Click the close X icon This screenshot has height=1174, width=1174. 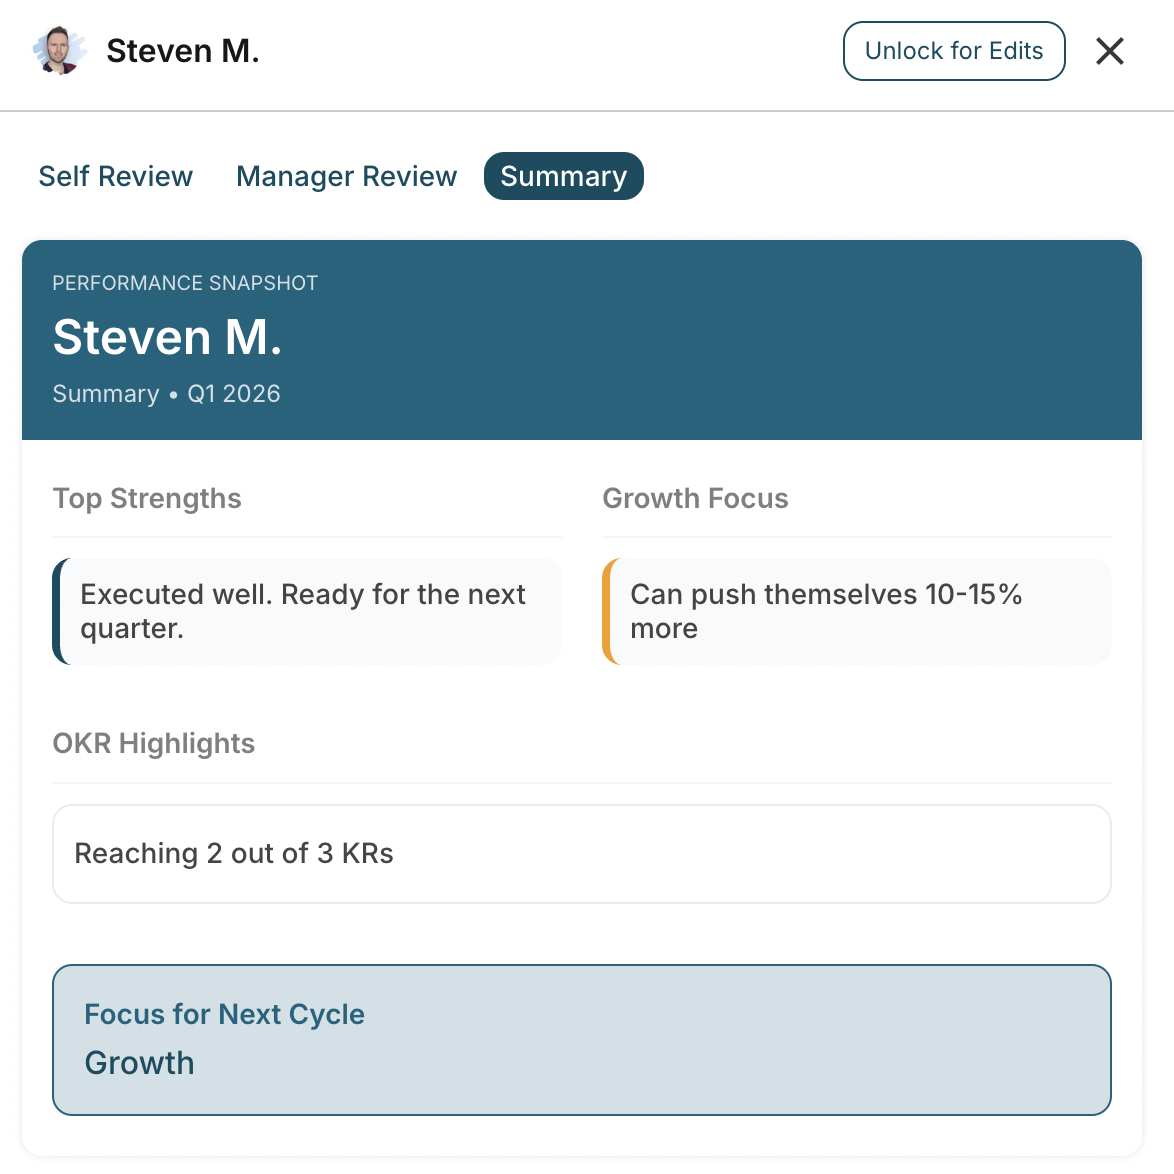(x=1110, y=51)
